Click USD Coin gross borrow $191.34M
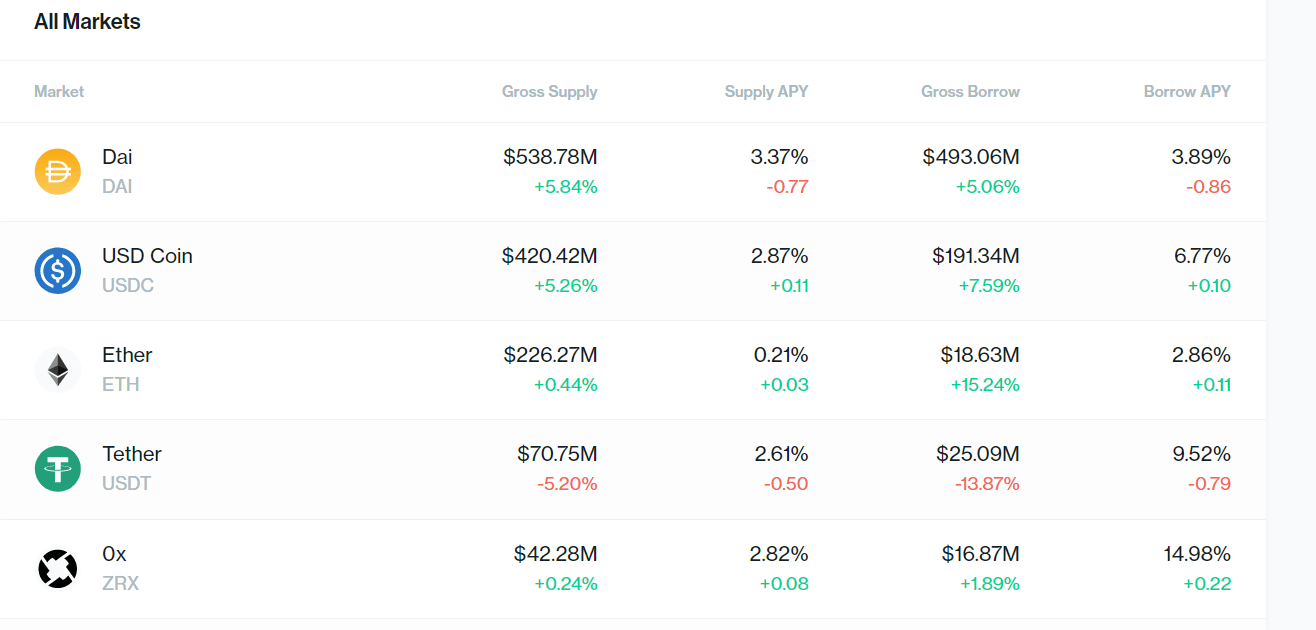This screenshot has height=630, width=1316. [x=976, y=256]
